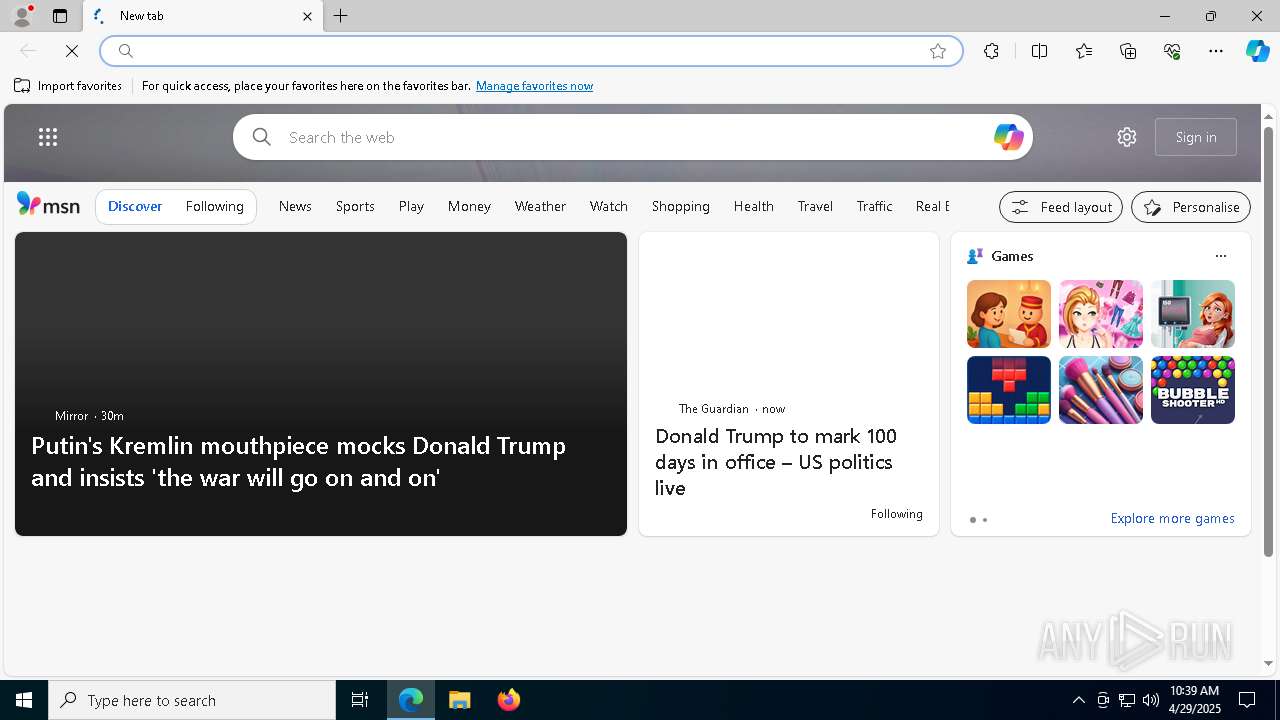Open a new tab with plus icon
1280x720 pixels.
(x=341, y=16)
